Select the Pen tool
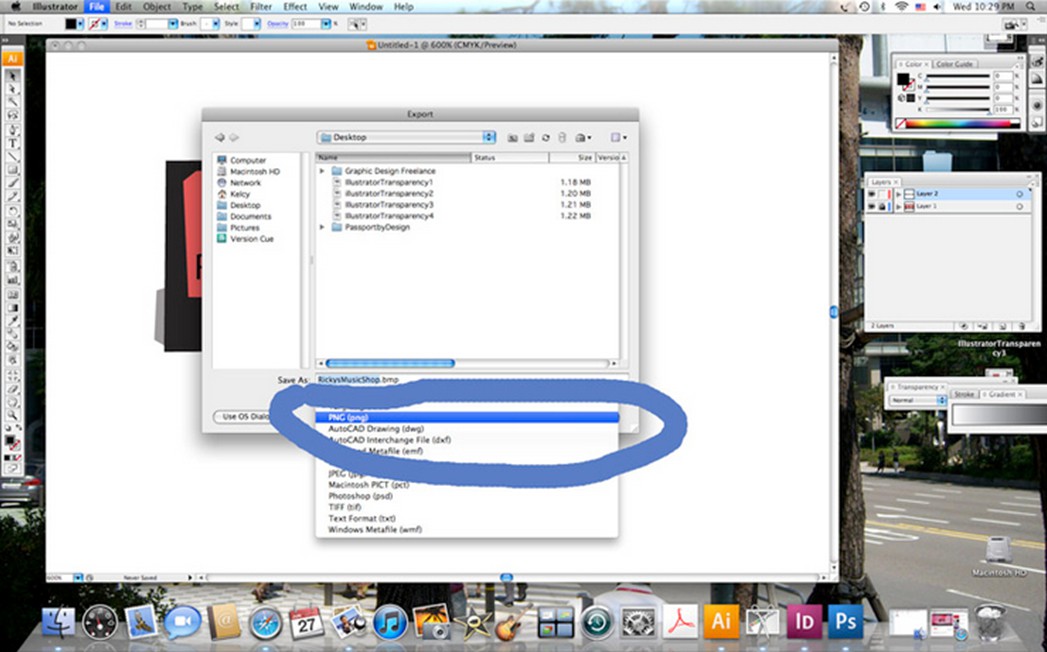The image size is (1047, 652). [12, 130]
